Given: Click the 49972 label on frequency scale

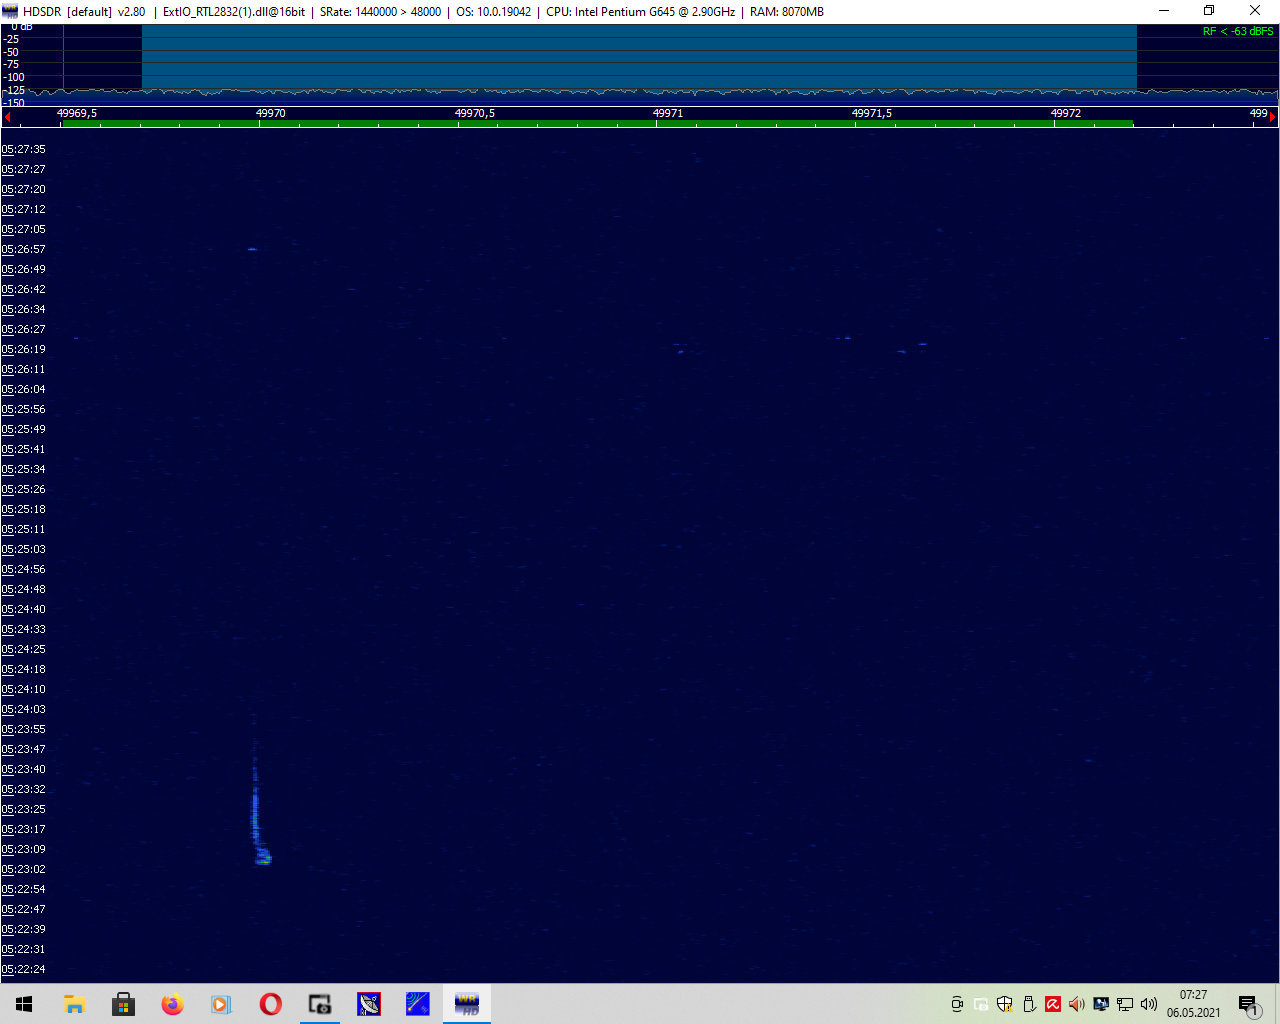Looking at the screenshot, I should tap(1065, 113).
